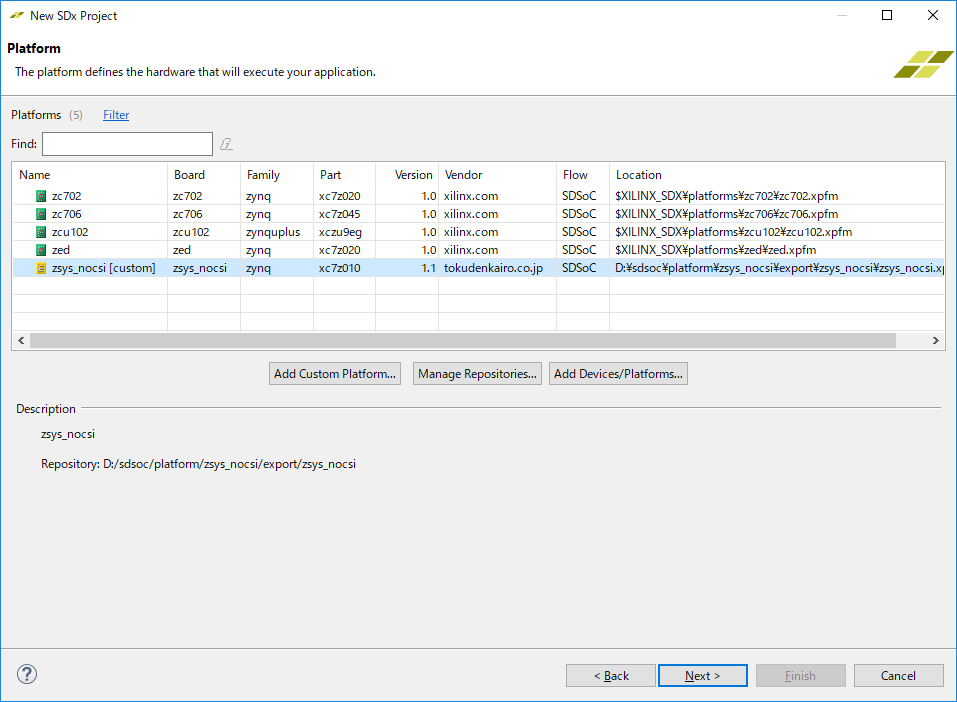
Task: Open Manage Repositories dialog
Action: [x=477, y=374]
